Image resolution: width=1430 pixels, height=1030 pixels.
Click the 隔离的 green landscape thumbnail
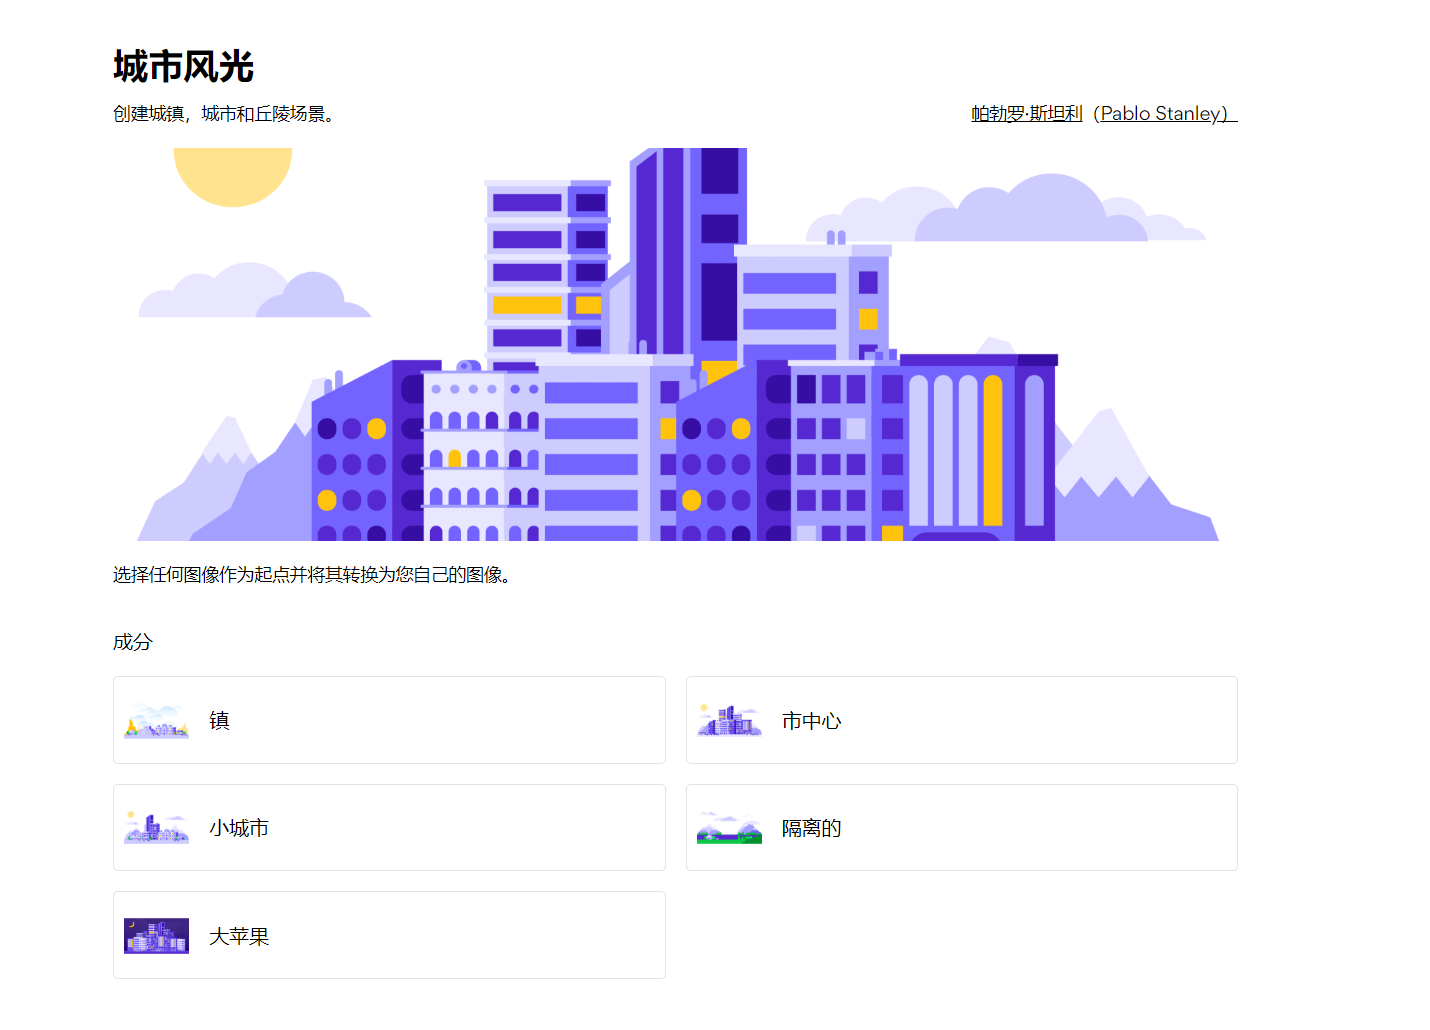pyautogui.click(x=729, y=828)
